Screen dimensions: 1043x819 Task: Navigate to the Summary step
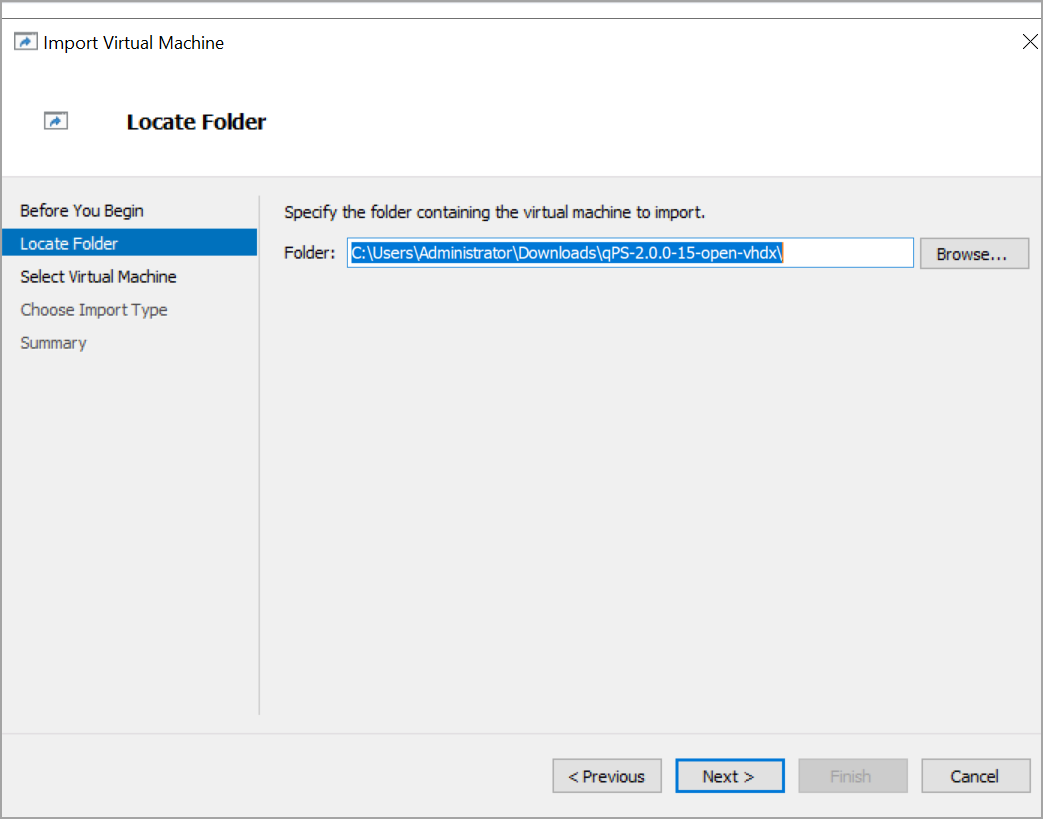point(53,342)
